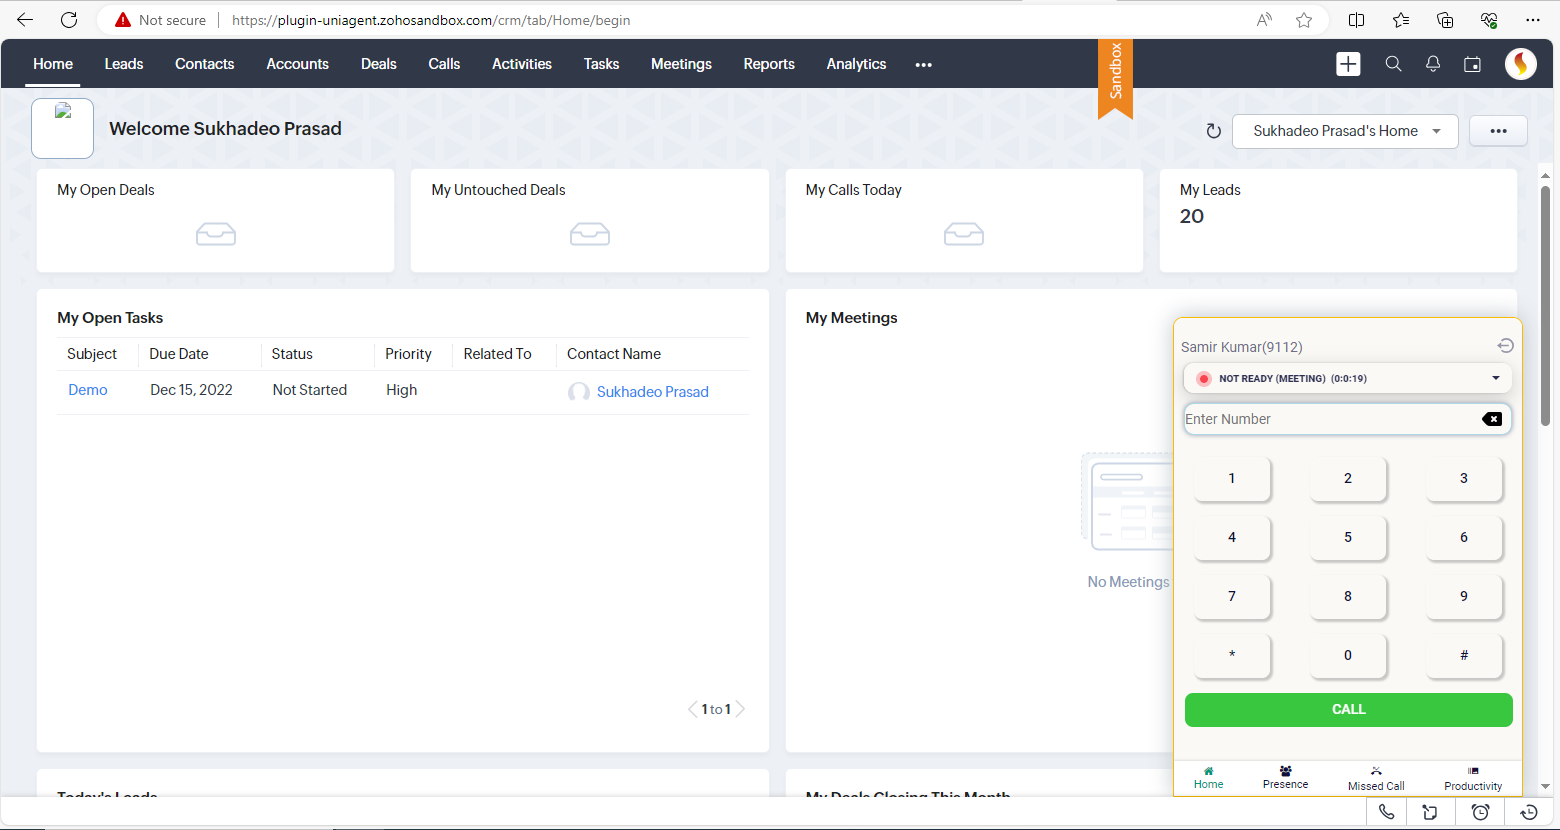Click the Not secure warning icon

[x=123, y=20]
